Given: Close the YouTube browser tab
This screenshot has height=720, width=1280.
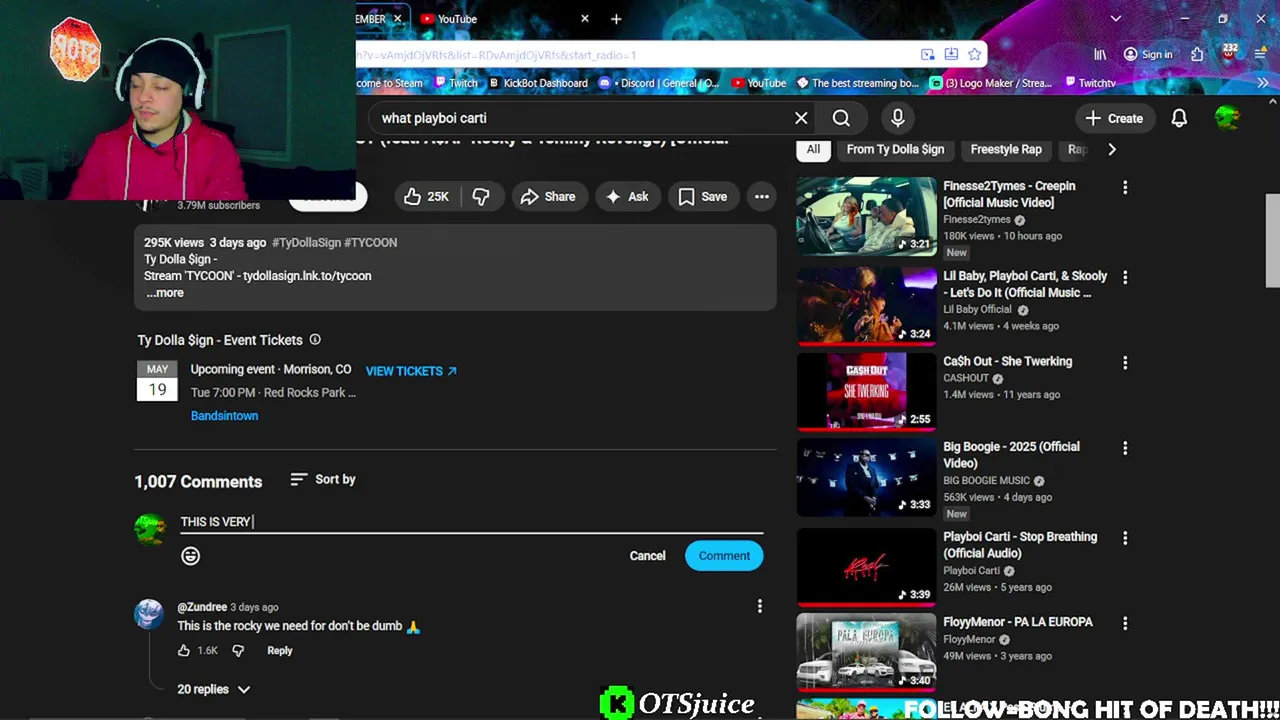Looking at the screenshot, I should point(585,19).
